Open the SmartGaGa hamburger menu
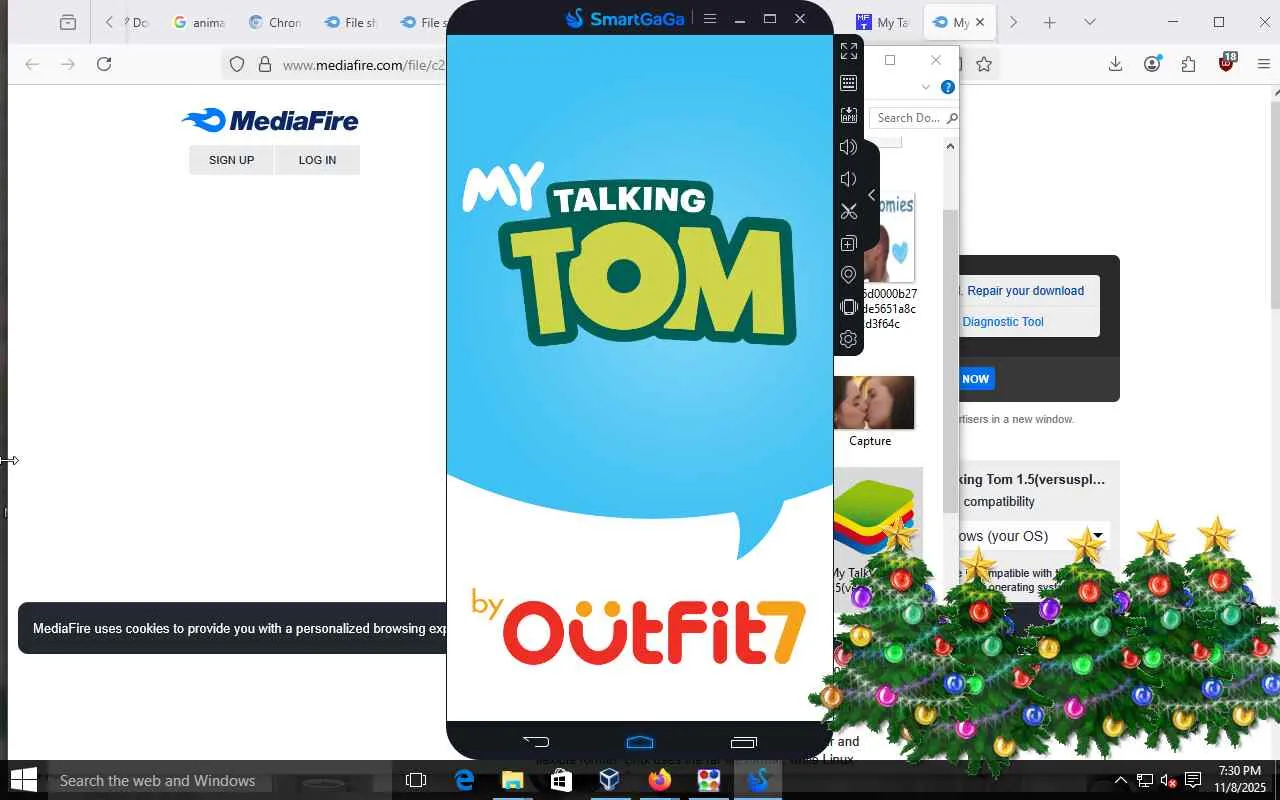This screenshot has width=1280, height=800. [x=710, y=18]
